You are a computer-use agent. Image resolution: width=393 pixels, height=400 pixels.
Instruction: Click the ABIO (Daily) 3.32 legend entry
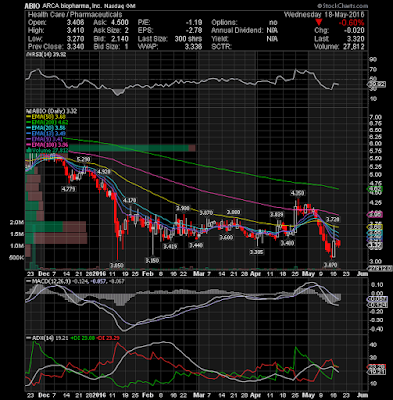click(x=52, y=111)
